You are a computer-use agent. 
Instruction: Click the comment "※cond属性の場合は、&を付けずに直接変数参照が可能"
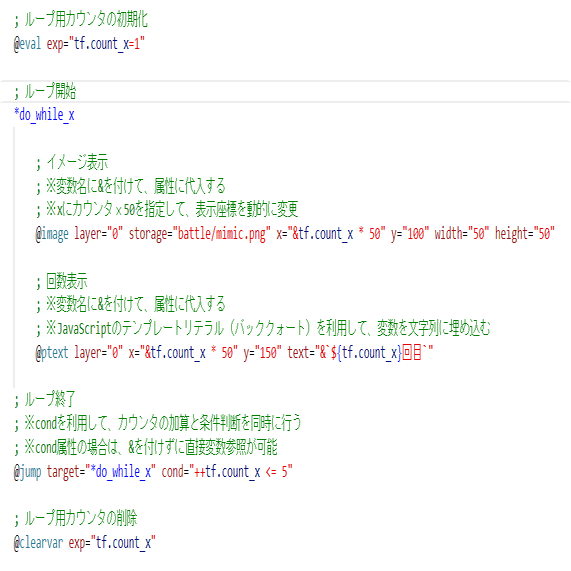point(146,448)
